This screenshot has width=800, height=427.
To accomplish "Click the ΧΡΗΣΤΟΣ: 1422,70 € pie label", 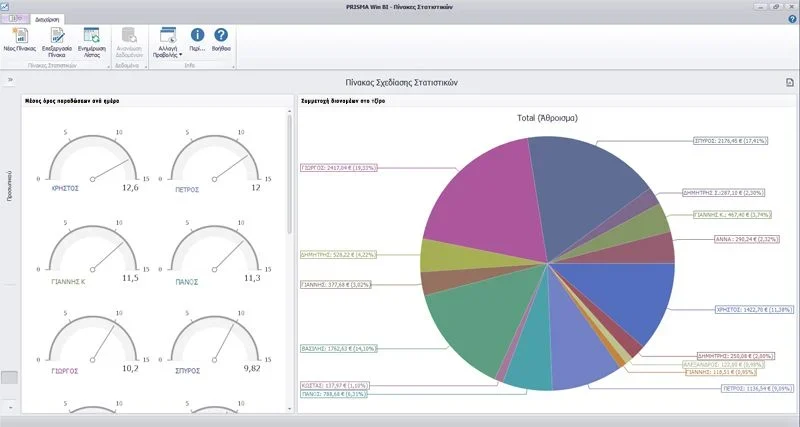I will [754, 309].
